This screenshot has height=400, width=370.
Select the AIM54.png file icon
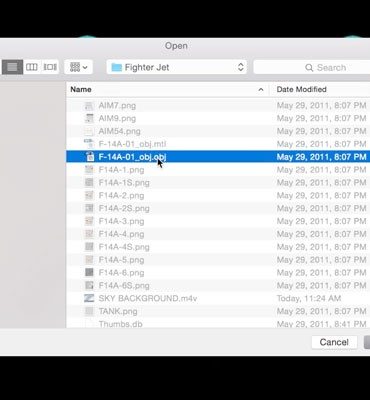pos(89,131)
